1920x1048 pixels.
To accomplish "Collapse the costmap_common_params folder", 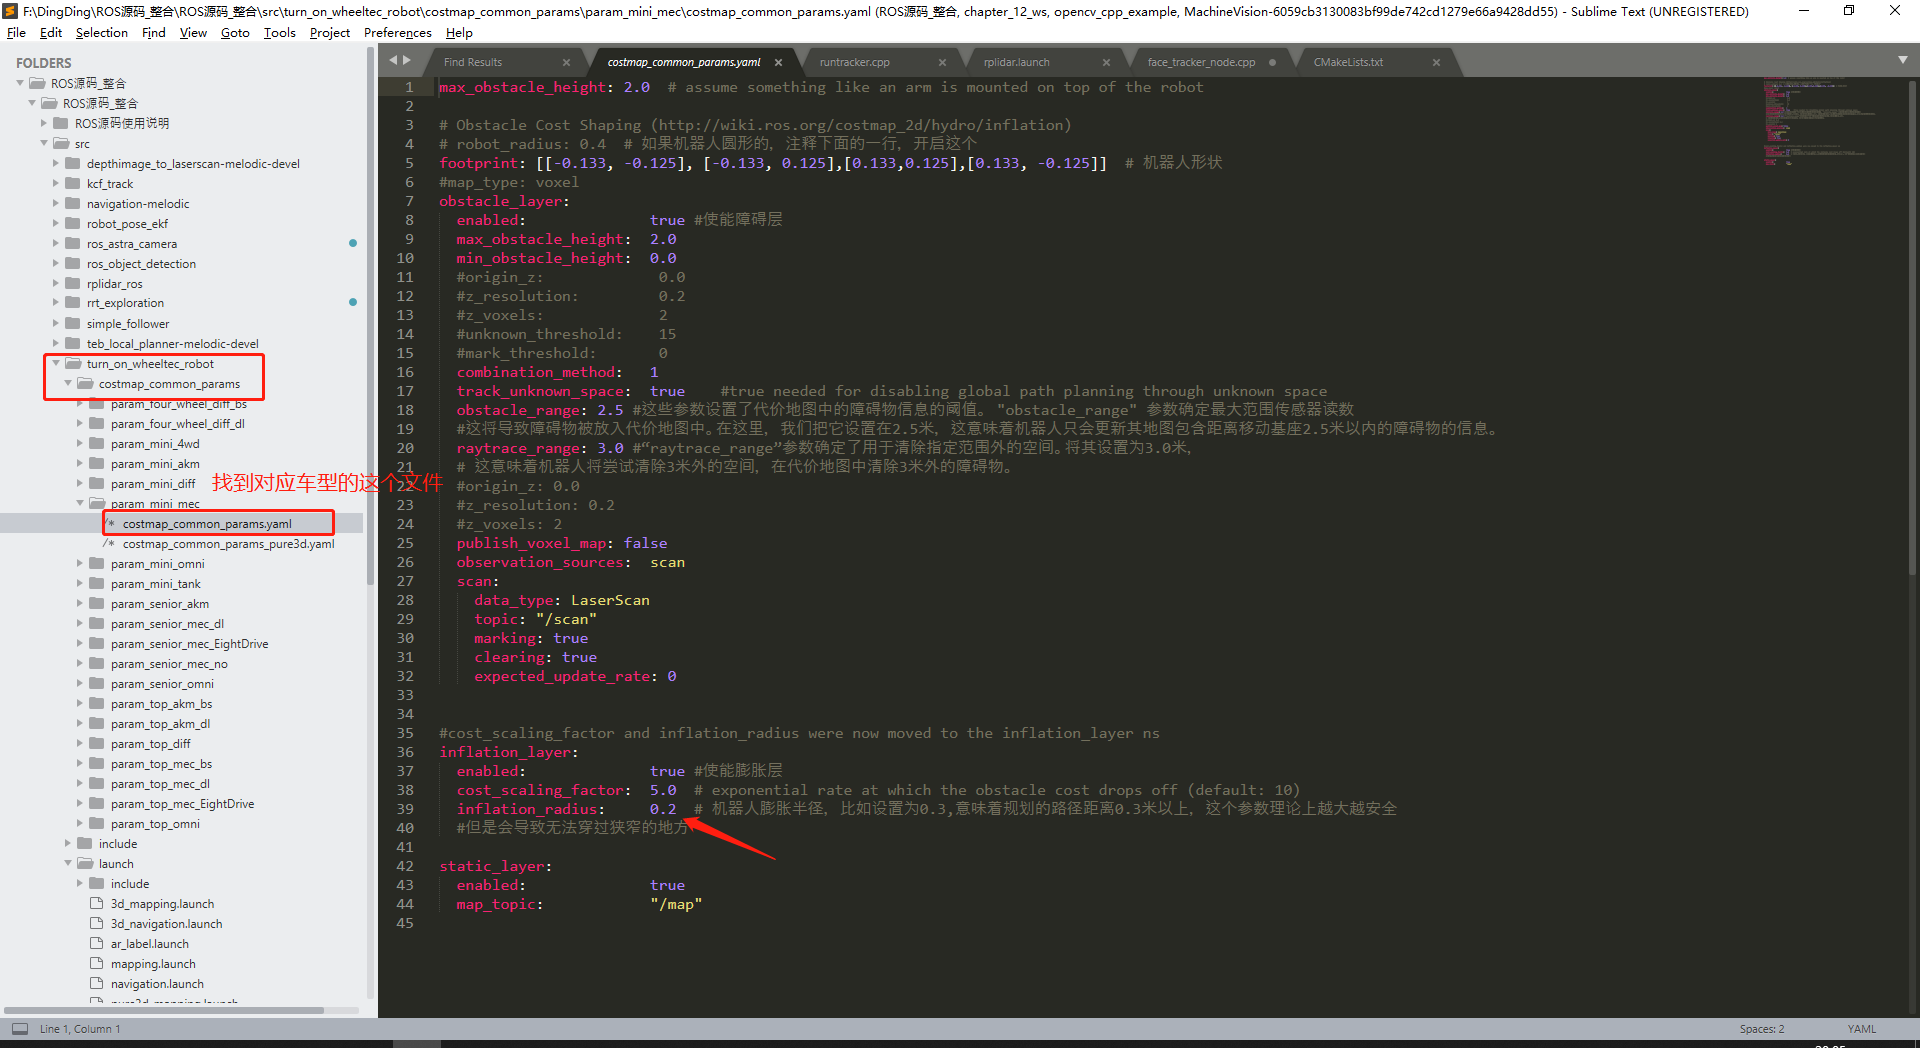I will (x=68, y=384).
